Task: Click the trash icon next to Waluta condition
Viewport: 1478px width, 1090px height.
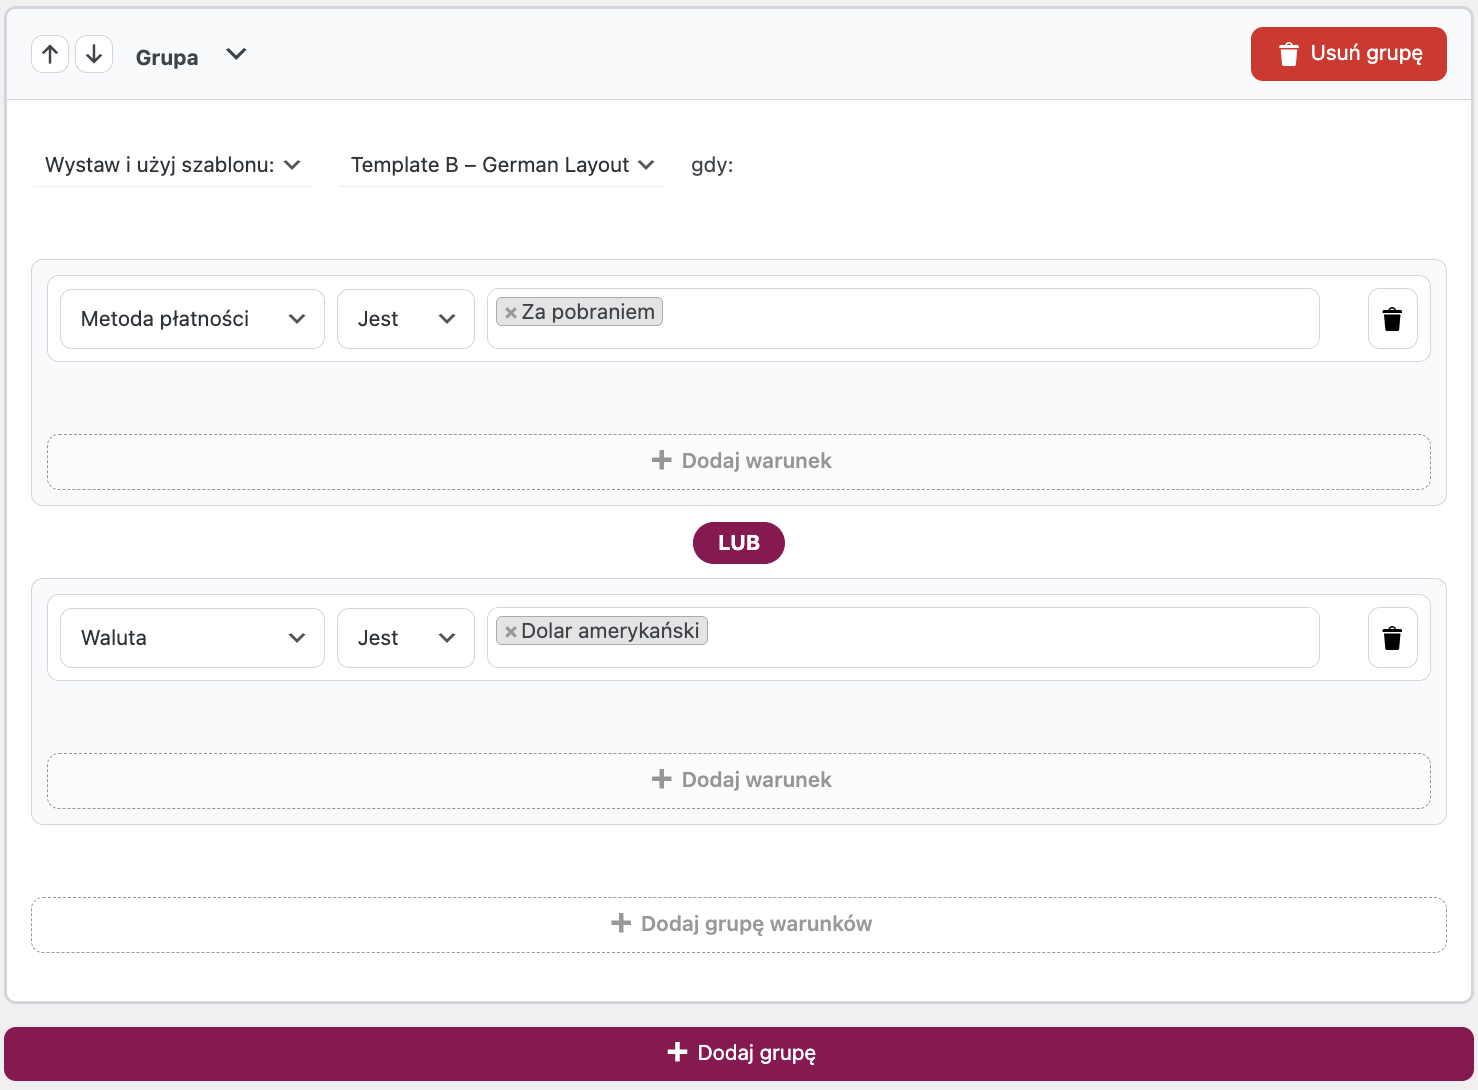Action: point(1392,637)
